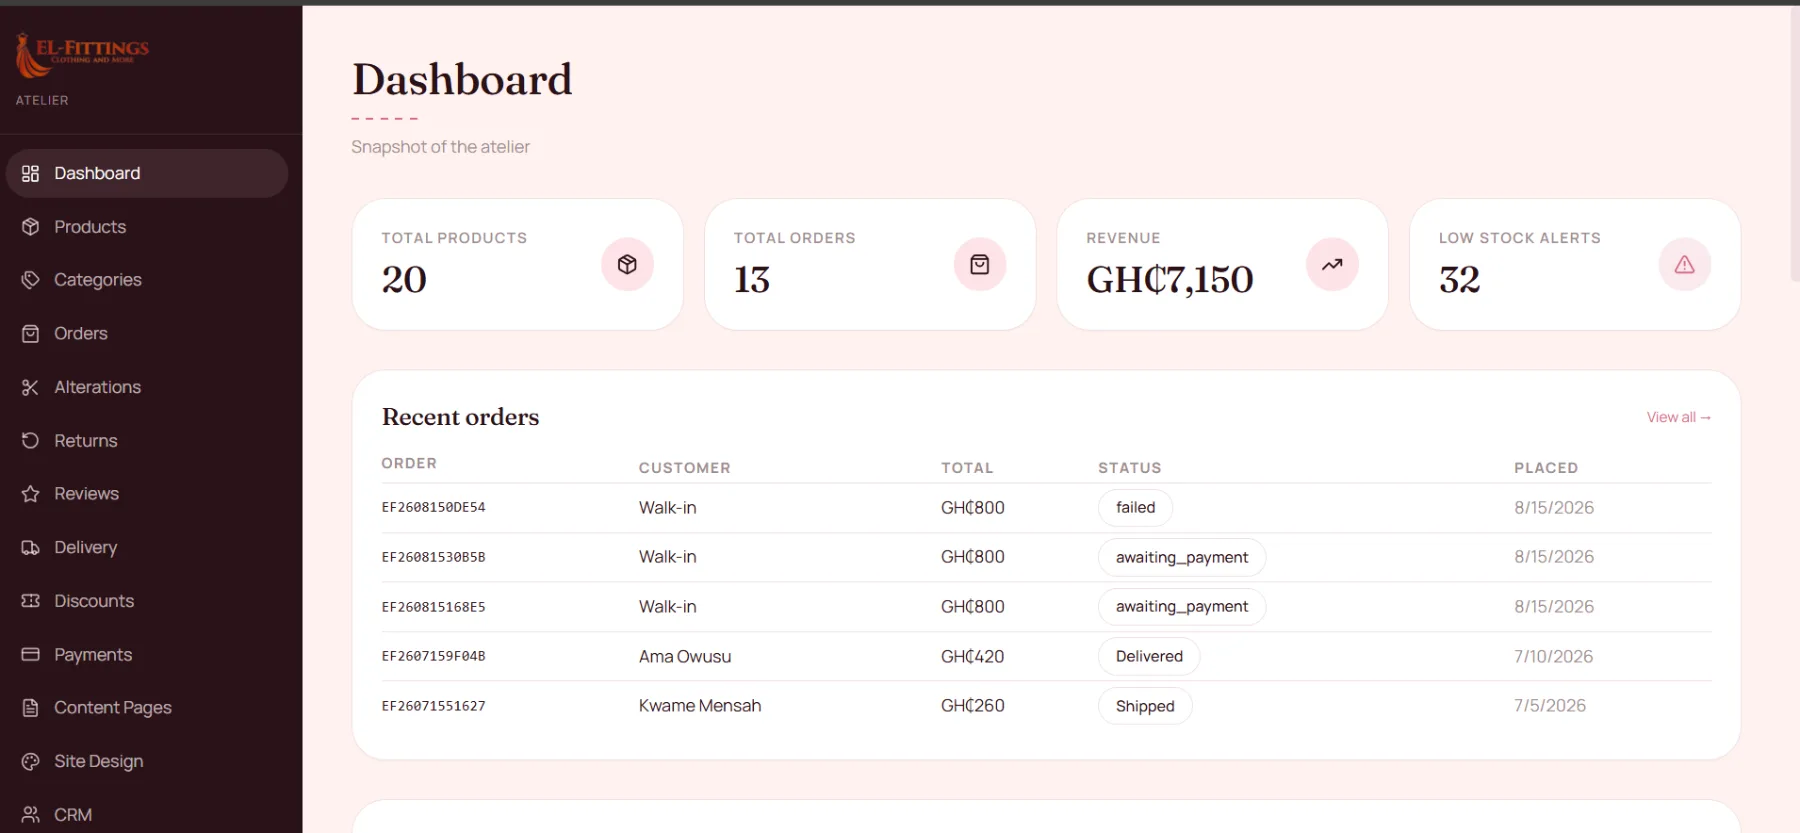Click the 7/5/2026 placed date

click(1549, 706)
